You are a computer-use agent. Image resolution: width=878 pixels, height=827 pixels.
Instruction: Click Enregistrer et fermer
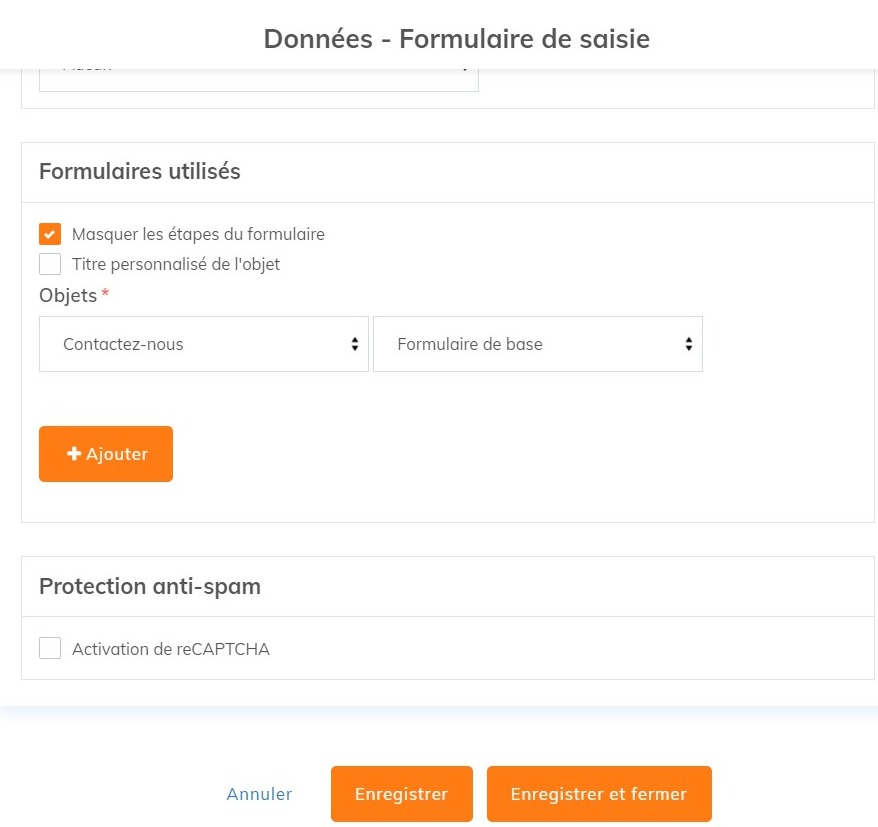pyautogui.click(x=599, y=794)
